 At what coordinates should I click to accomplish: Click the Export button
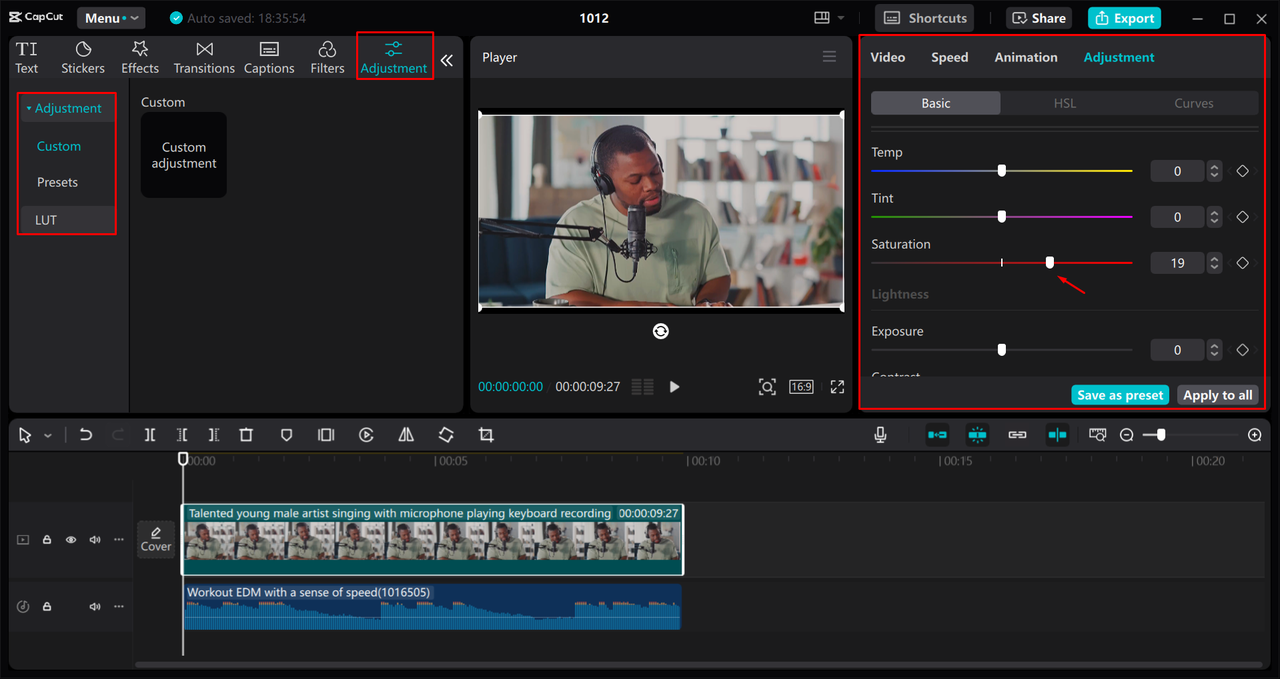coord(1124,18)
